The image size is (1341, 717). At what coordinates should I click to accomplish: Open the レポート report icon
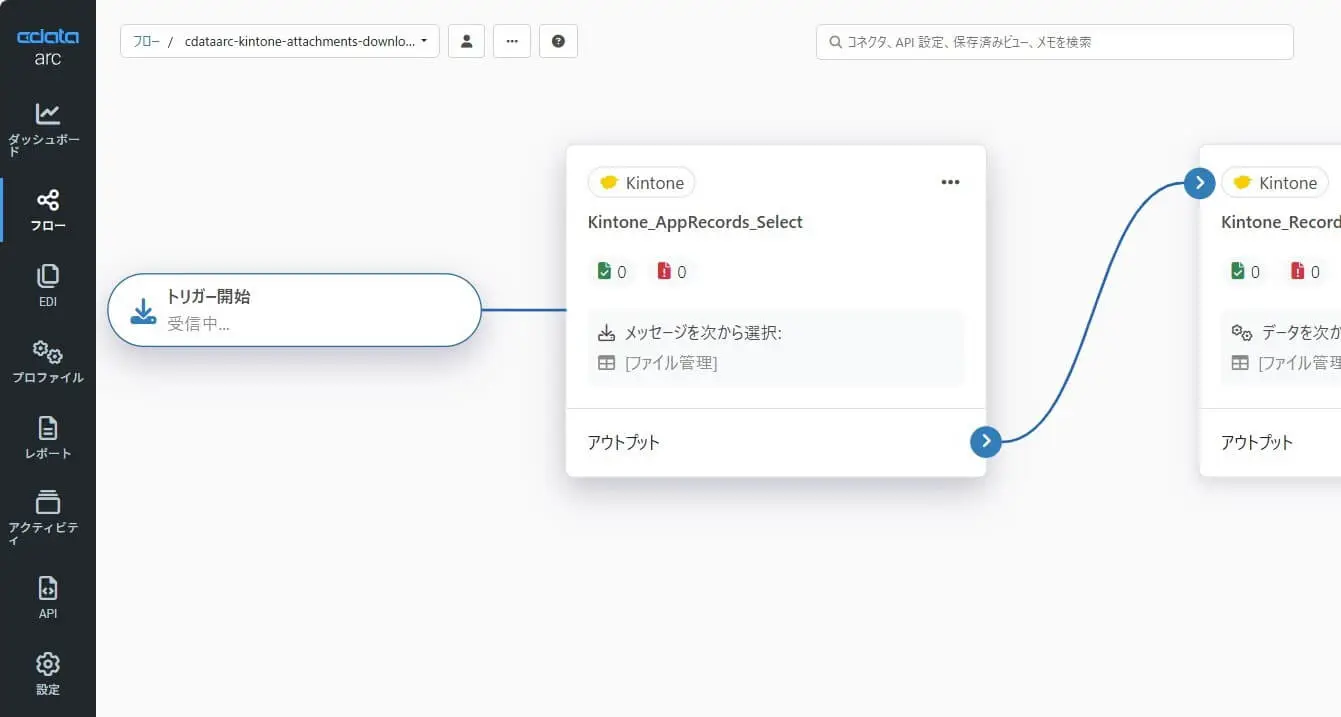(47, 428)
